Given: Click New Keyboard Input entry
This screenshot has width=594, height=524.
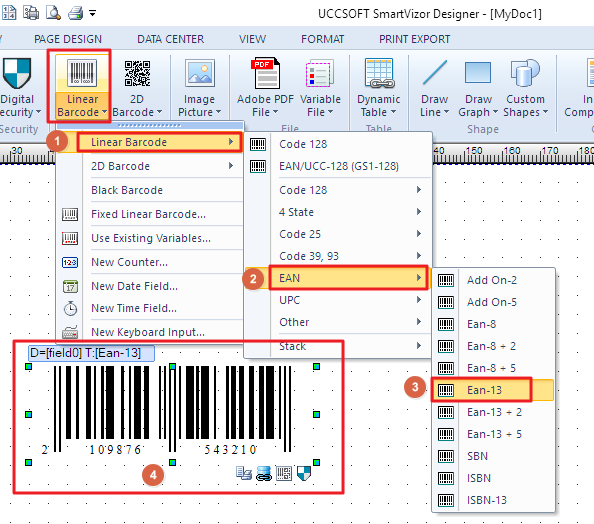Looking at the screenshot, I should coord(150,332).
